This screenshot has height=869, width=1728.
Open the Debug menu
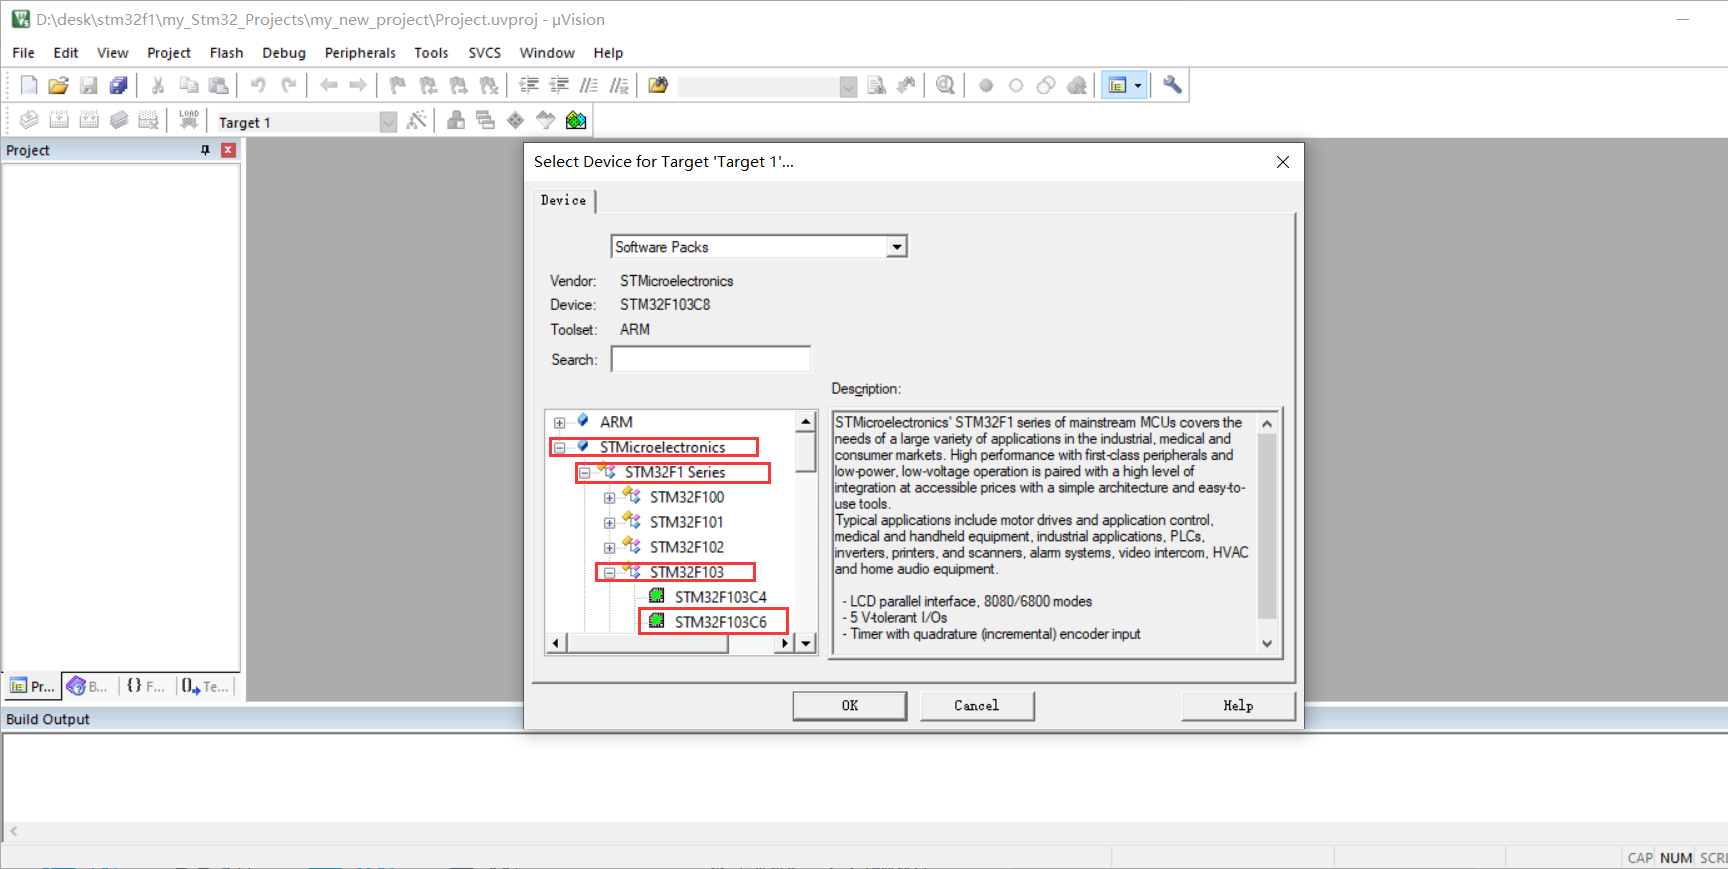pyautogui.click(x=284, y=53)
